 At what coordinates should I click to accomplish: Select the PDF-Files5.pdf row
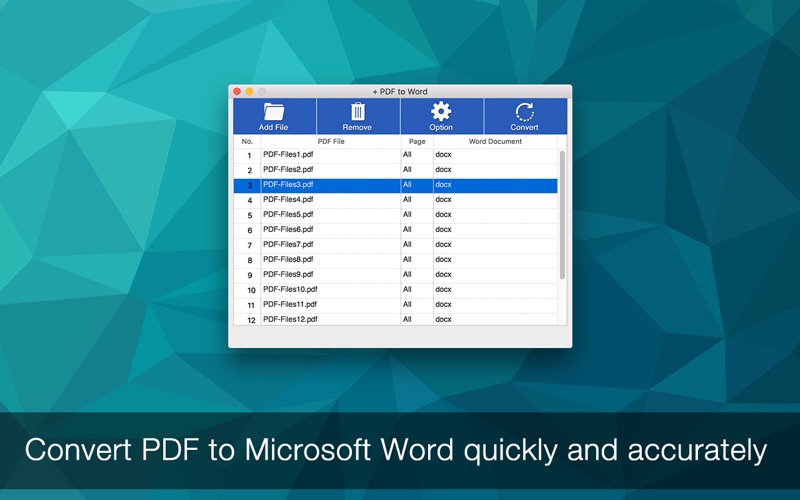tap(395, 215)
